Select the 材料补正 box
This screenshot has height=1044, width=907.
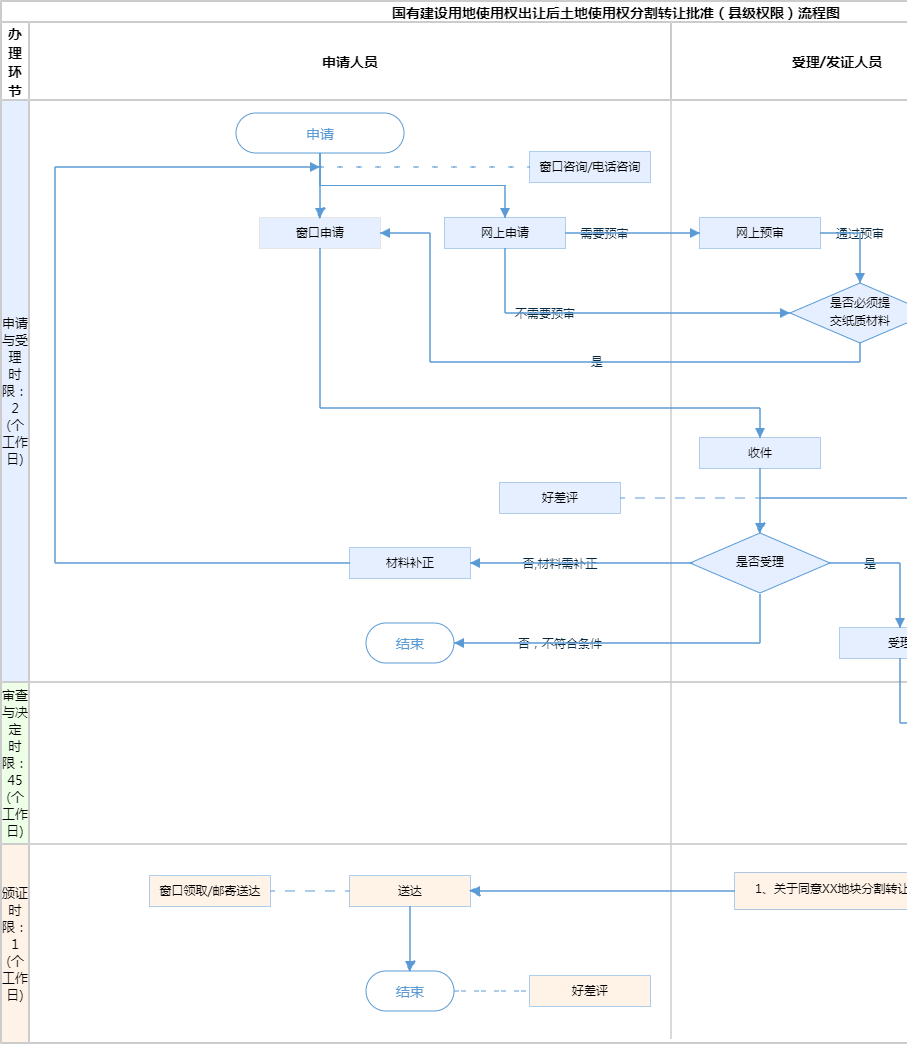(x=409, y=563)
